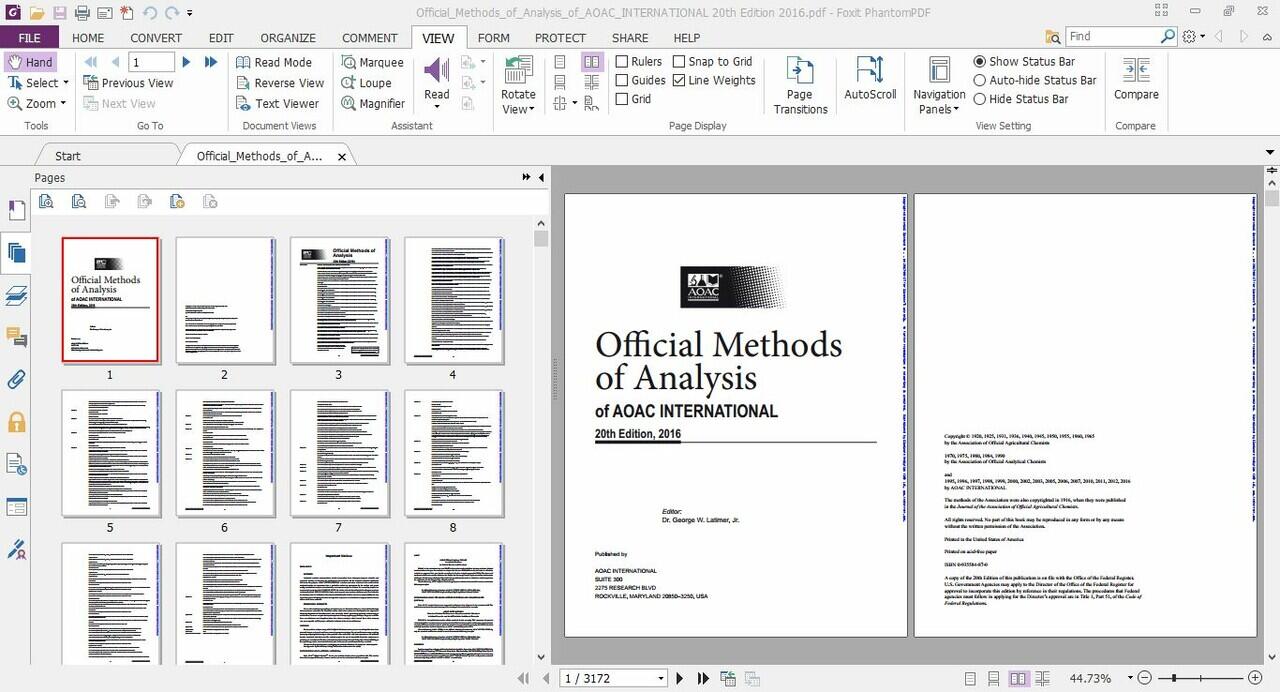Open the Layers panel in left sidebar

pos(16,295)
